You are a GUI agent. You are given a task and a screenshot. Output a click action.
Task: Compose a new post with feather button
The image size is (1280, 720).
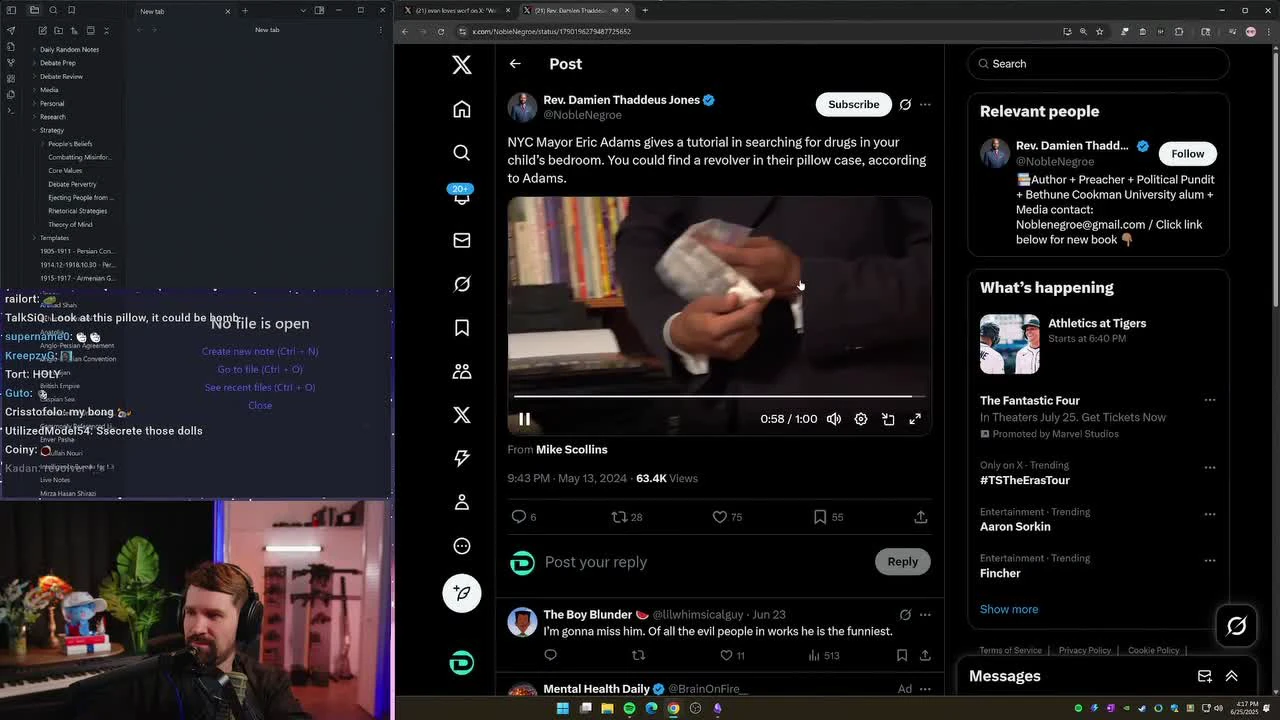[461, 593]
